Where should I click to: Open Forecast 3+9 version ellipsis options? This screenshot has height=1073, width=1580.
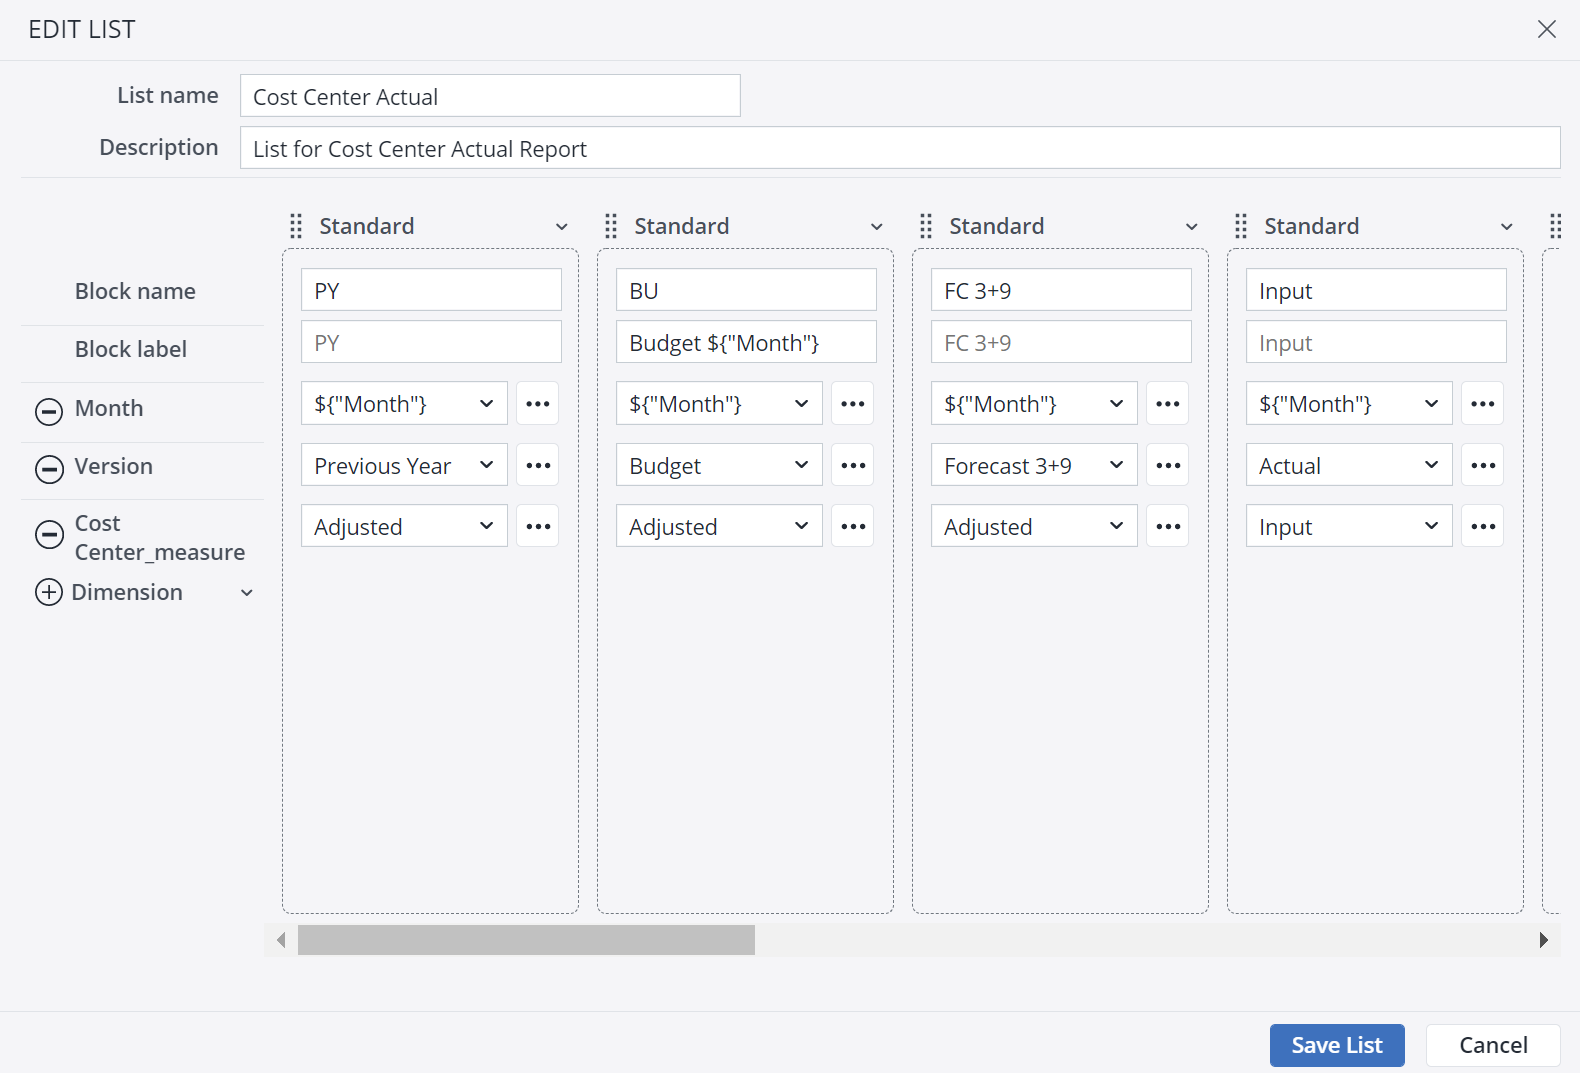(1168, 465)
